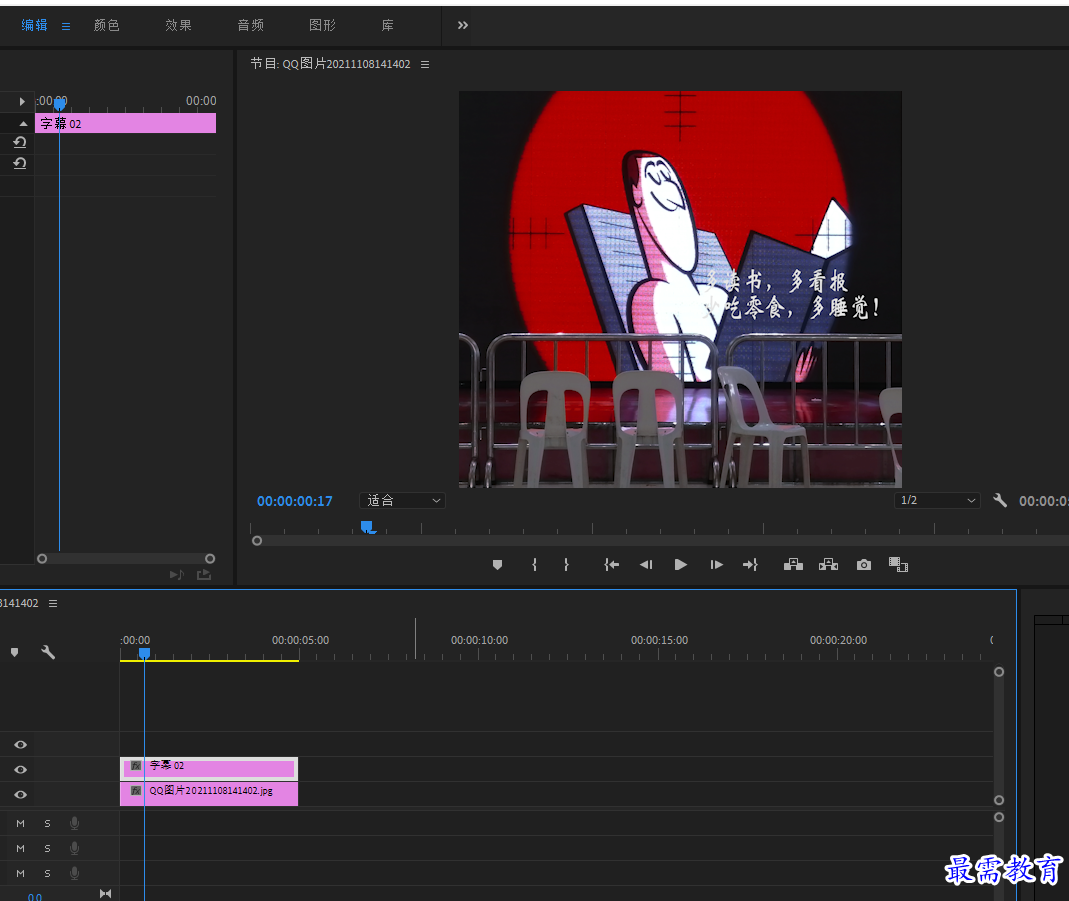Reset the first effect parameter
The image size is (1069, 901).
20,142
